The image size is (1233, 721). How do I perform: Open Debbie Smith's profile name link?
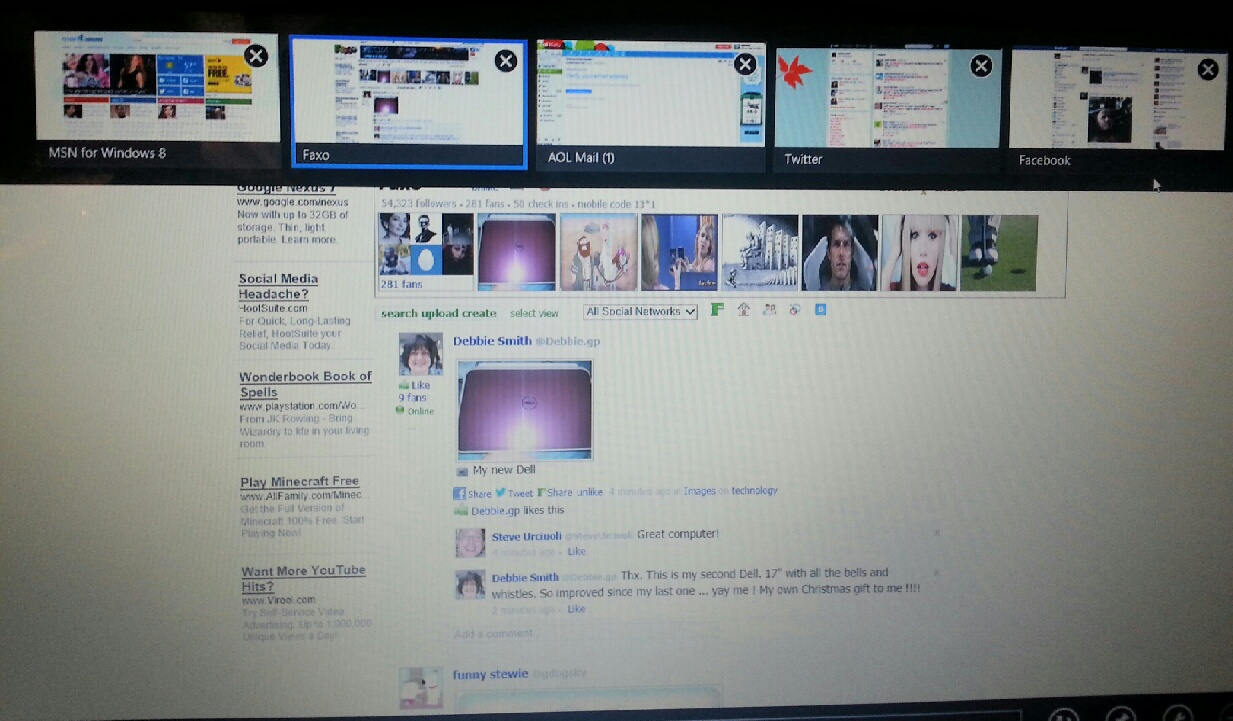pos(490,341)
